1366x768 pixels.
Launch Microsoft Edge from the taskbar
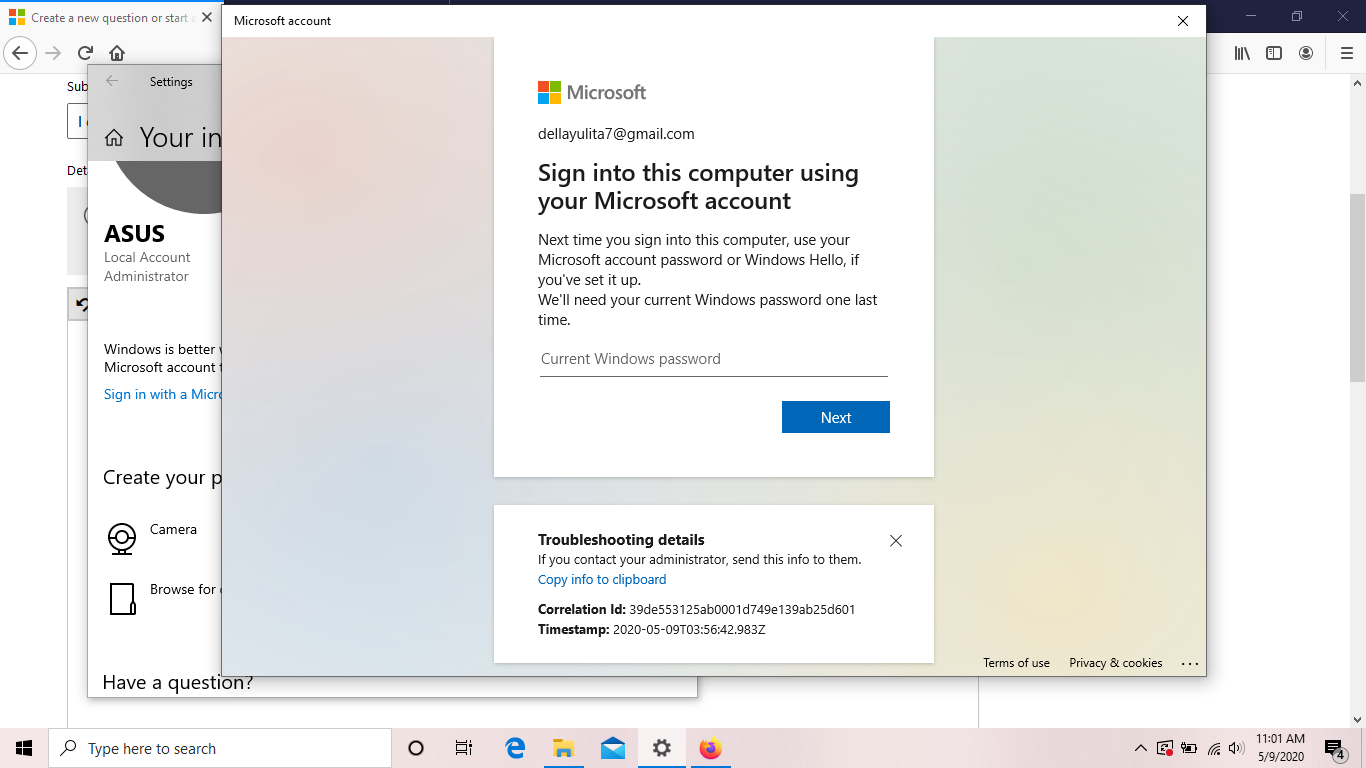tap(515, 748)
